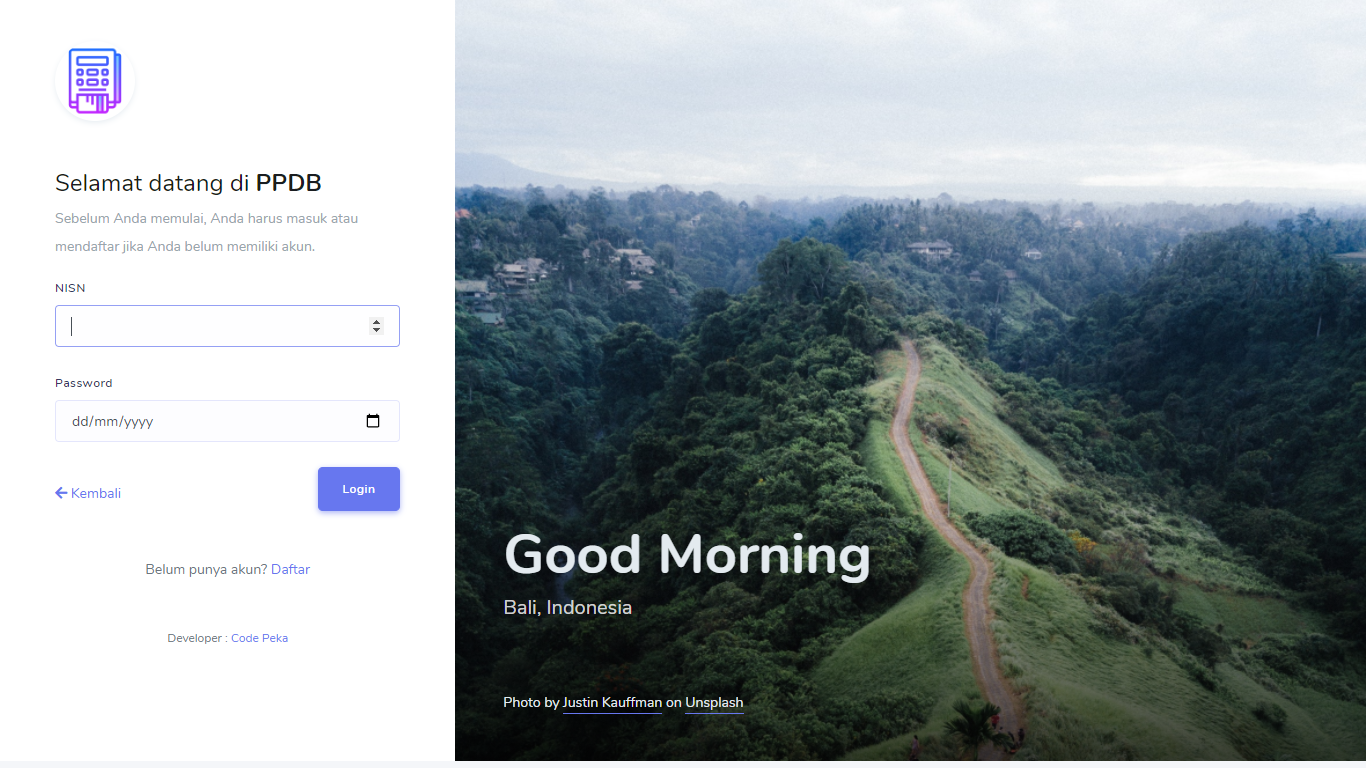Image resolution: width=1366 pixels, height=768 pixels.
Task: Click the NISN field label
Action: pos(70,288)
